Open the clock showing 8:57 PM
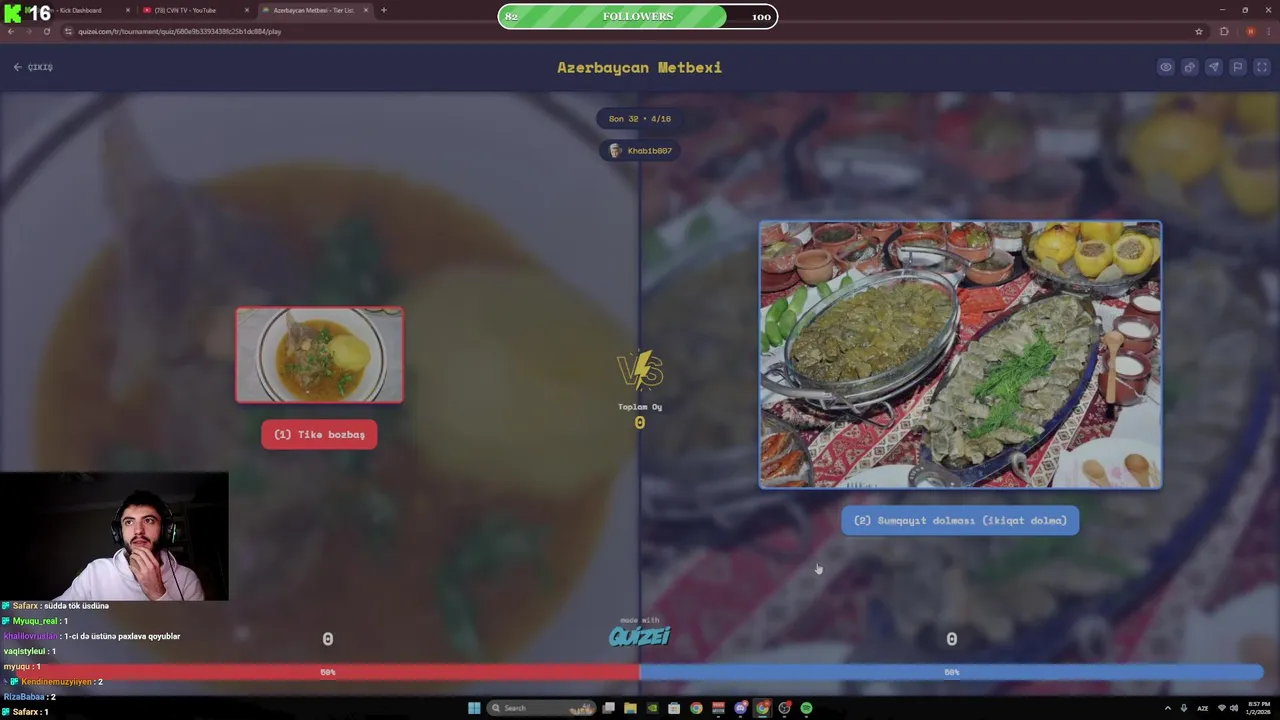 tap(1258, 708)
